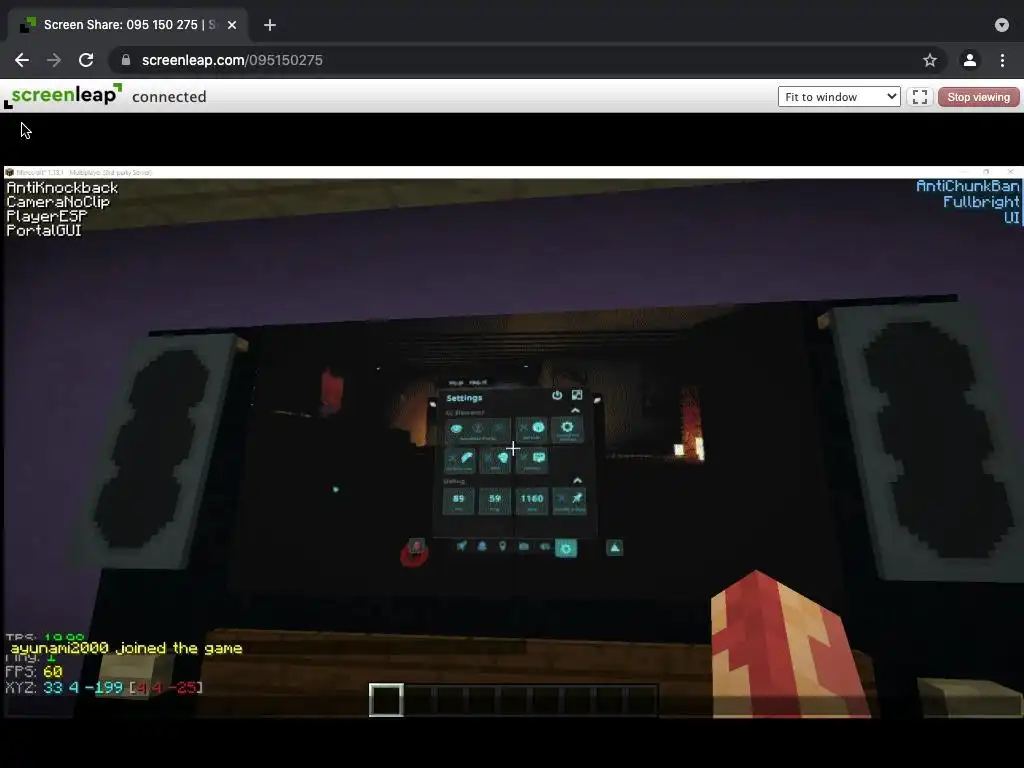1024x768 pixels.
Task: Click the AntiKnockback module text
Action: point(62,188)
